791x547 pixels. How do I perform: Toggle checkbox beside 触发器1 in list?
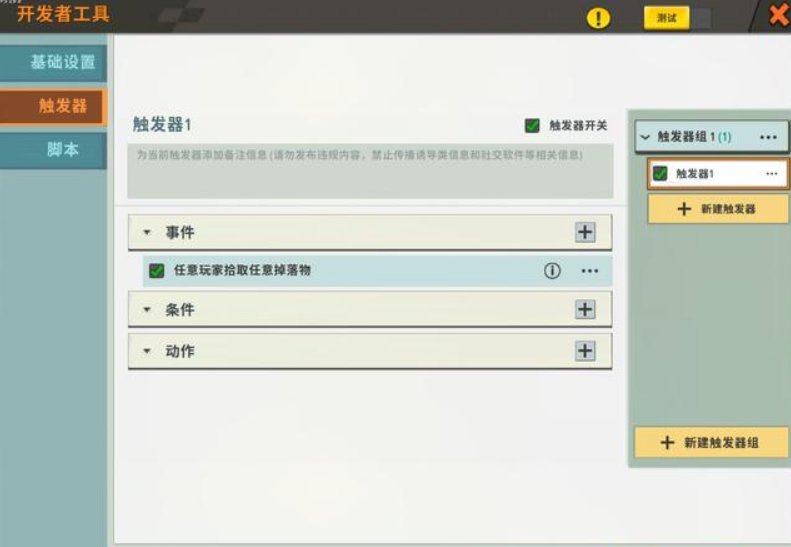660,174
